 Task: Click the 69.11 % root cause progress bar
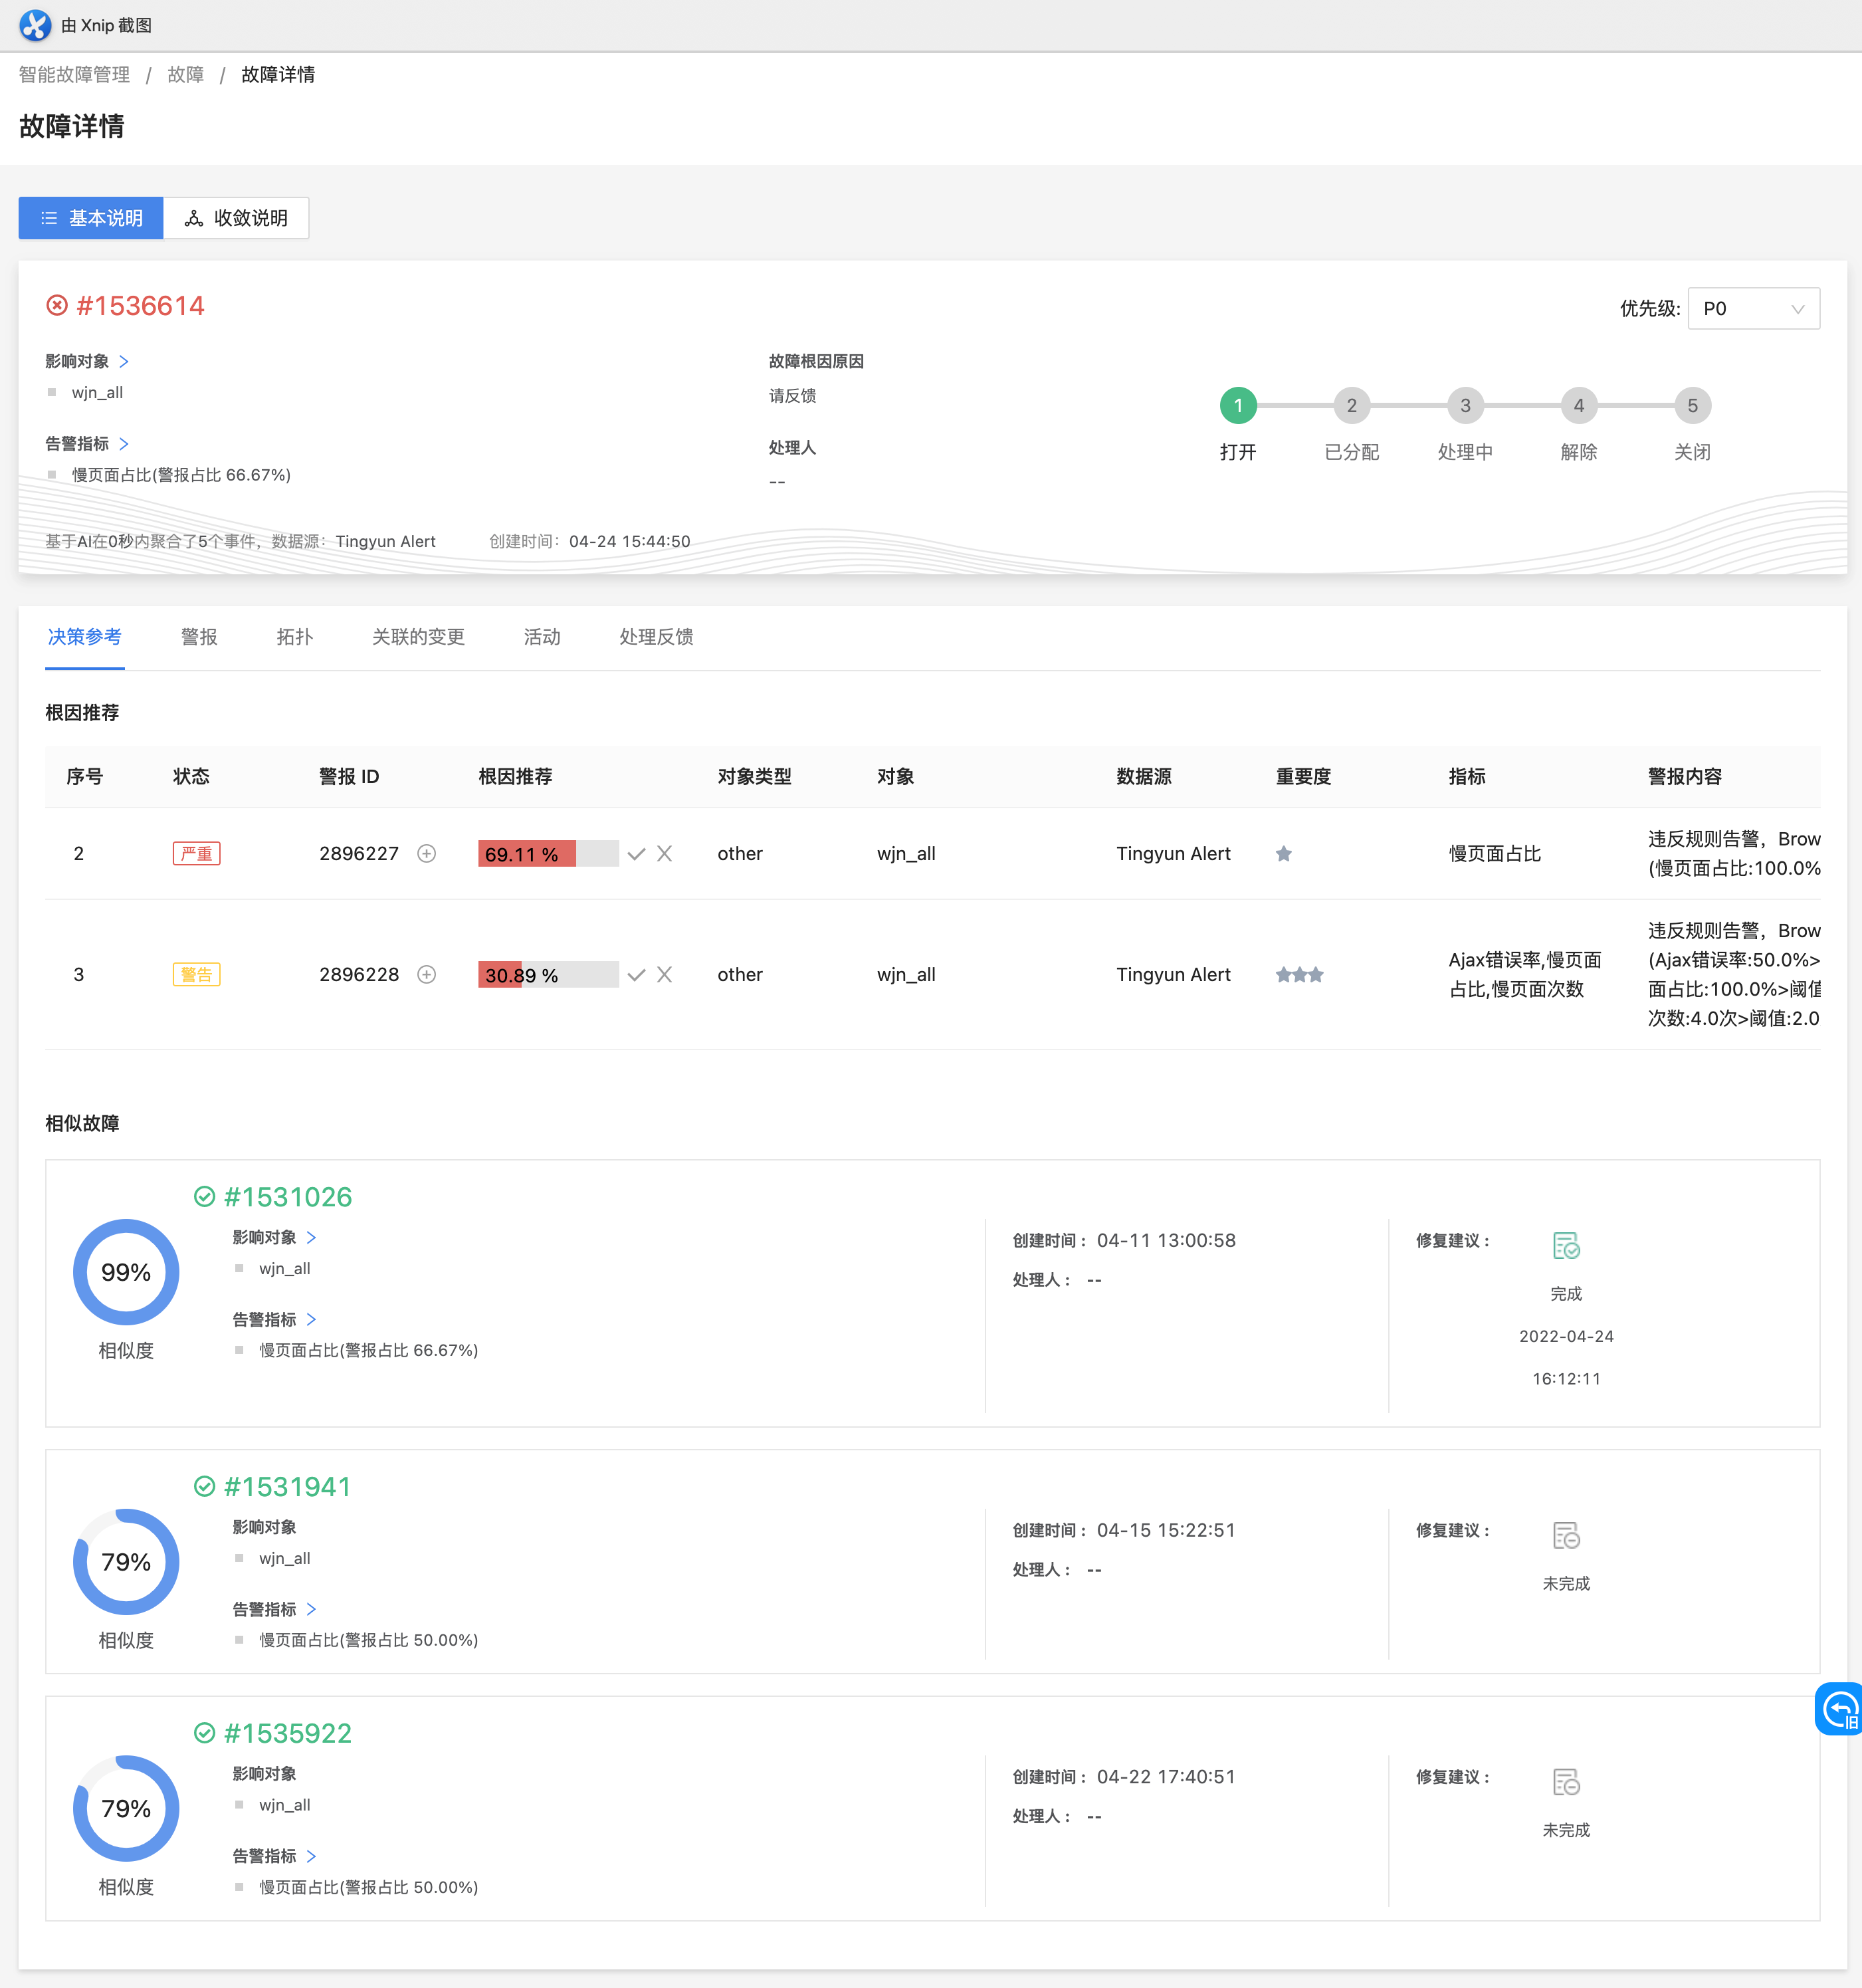(x=548, y=853)
